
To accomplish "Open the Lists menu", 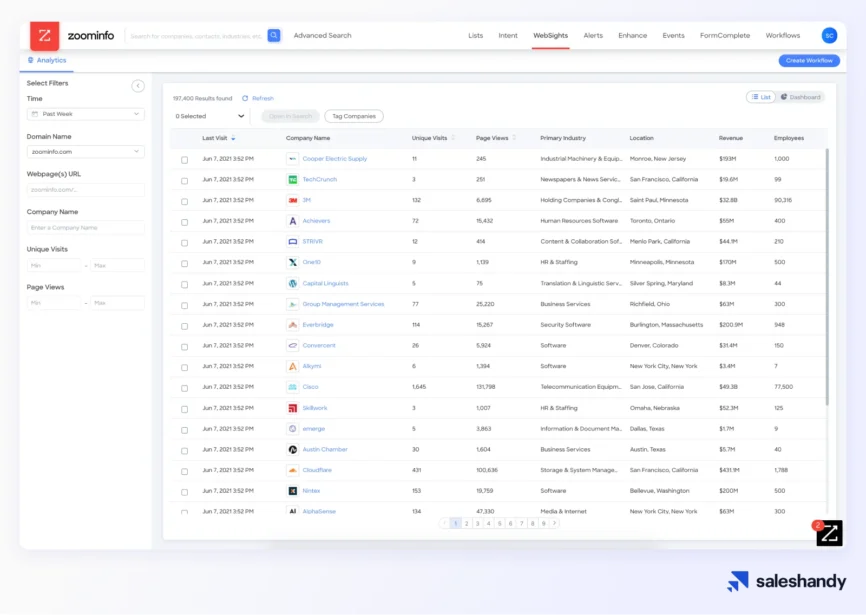I will pyautogui.click(x=476, y=35).
